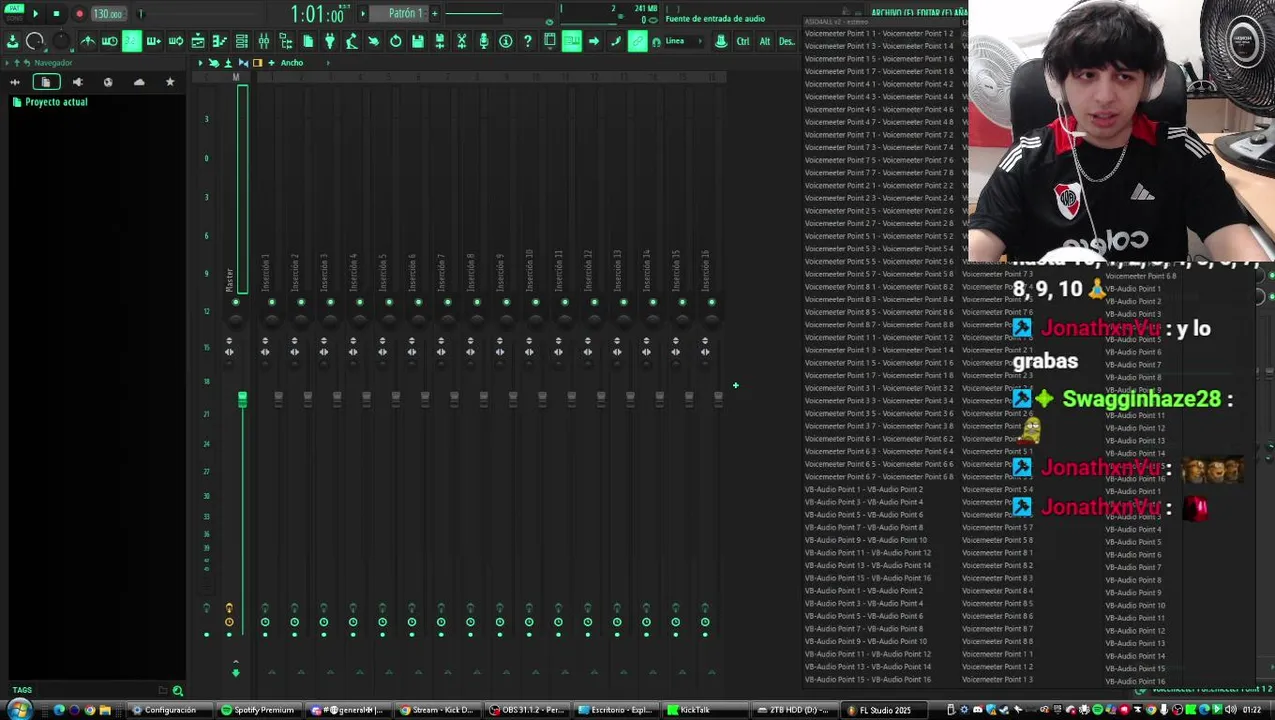Image resolution: width=1275 pixels, height=720 pixels.
Task: Open the help question mark icon
Action: coord(528,41)
